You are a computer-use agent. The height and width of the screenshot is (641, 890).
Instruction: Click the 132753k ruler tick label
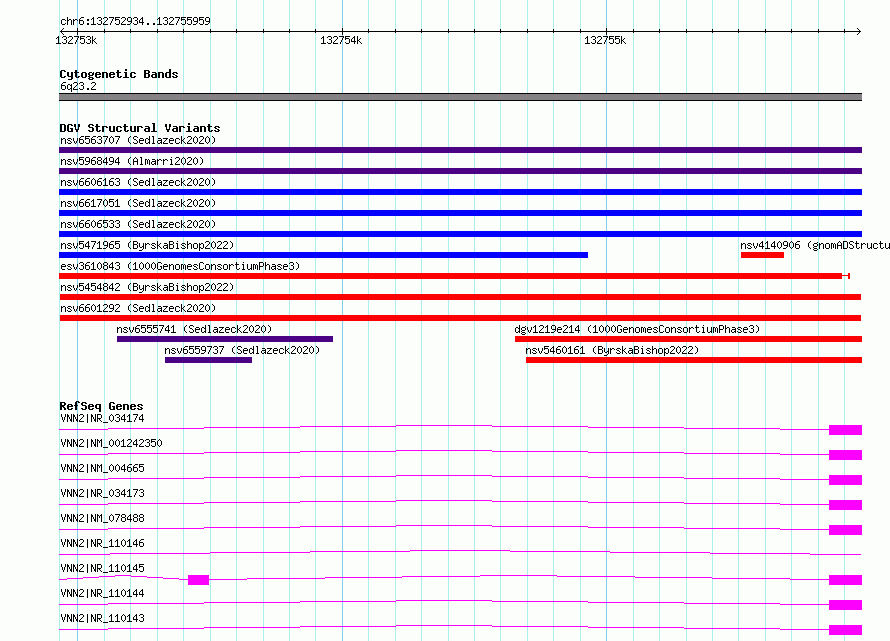coord(76,40)
